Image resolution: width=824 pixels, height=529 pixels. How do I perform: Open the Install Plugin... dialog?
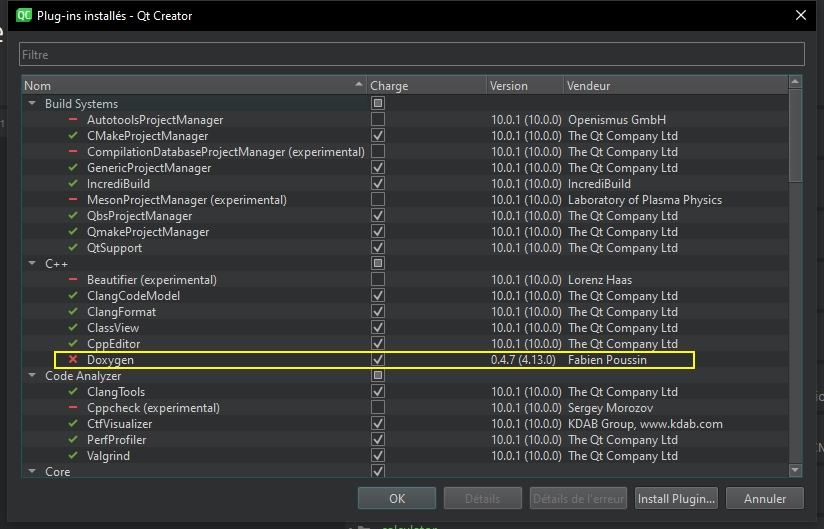(676, 498)
